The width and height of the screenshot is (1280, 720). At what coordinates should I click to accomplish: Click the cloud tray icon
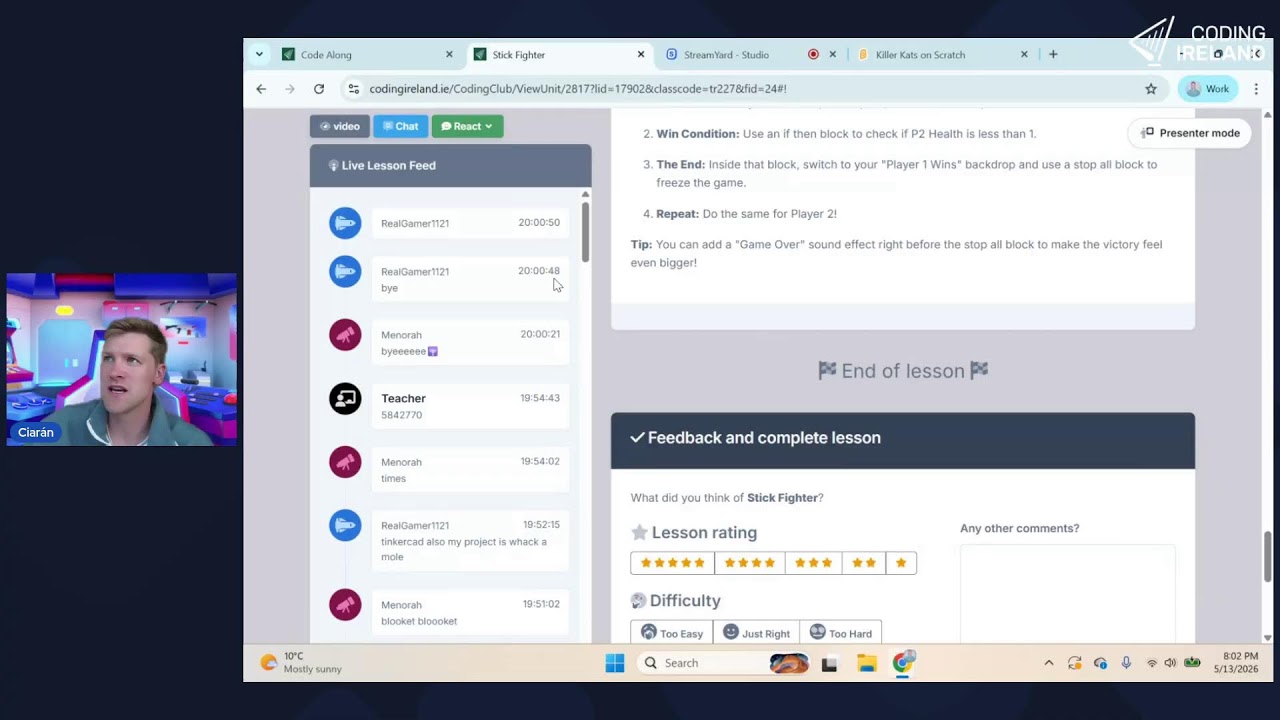point(1100,663)
